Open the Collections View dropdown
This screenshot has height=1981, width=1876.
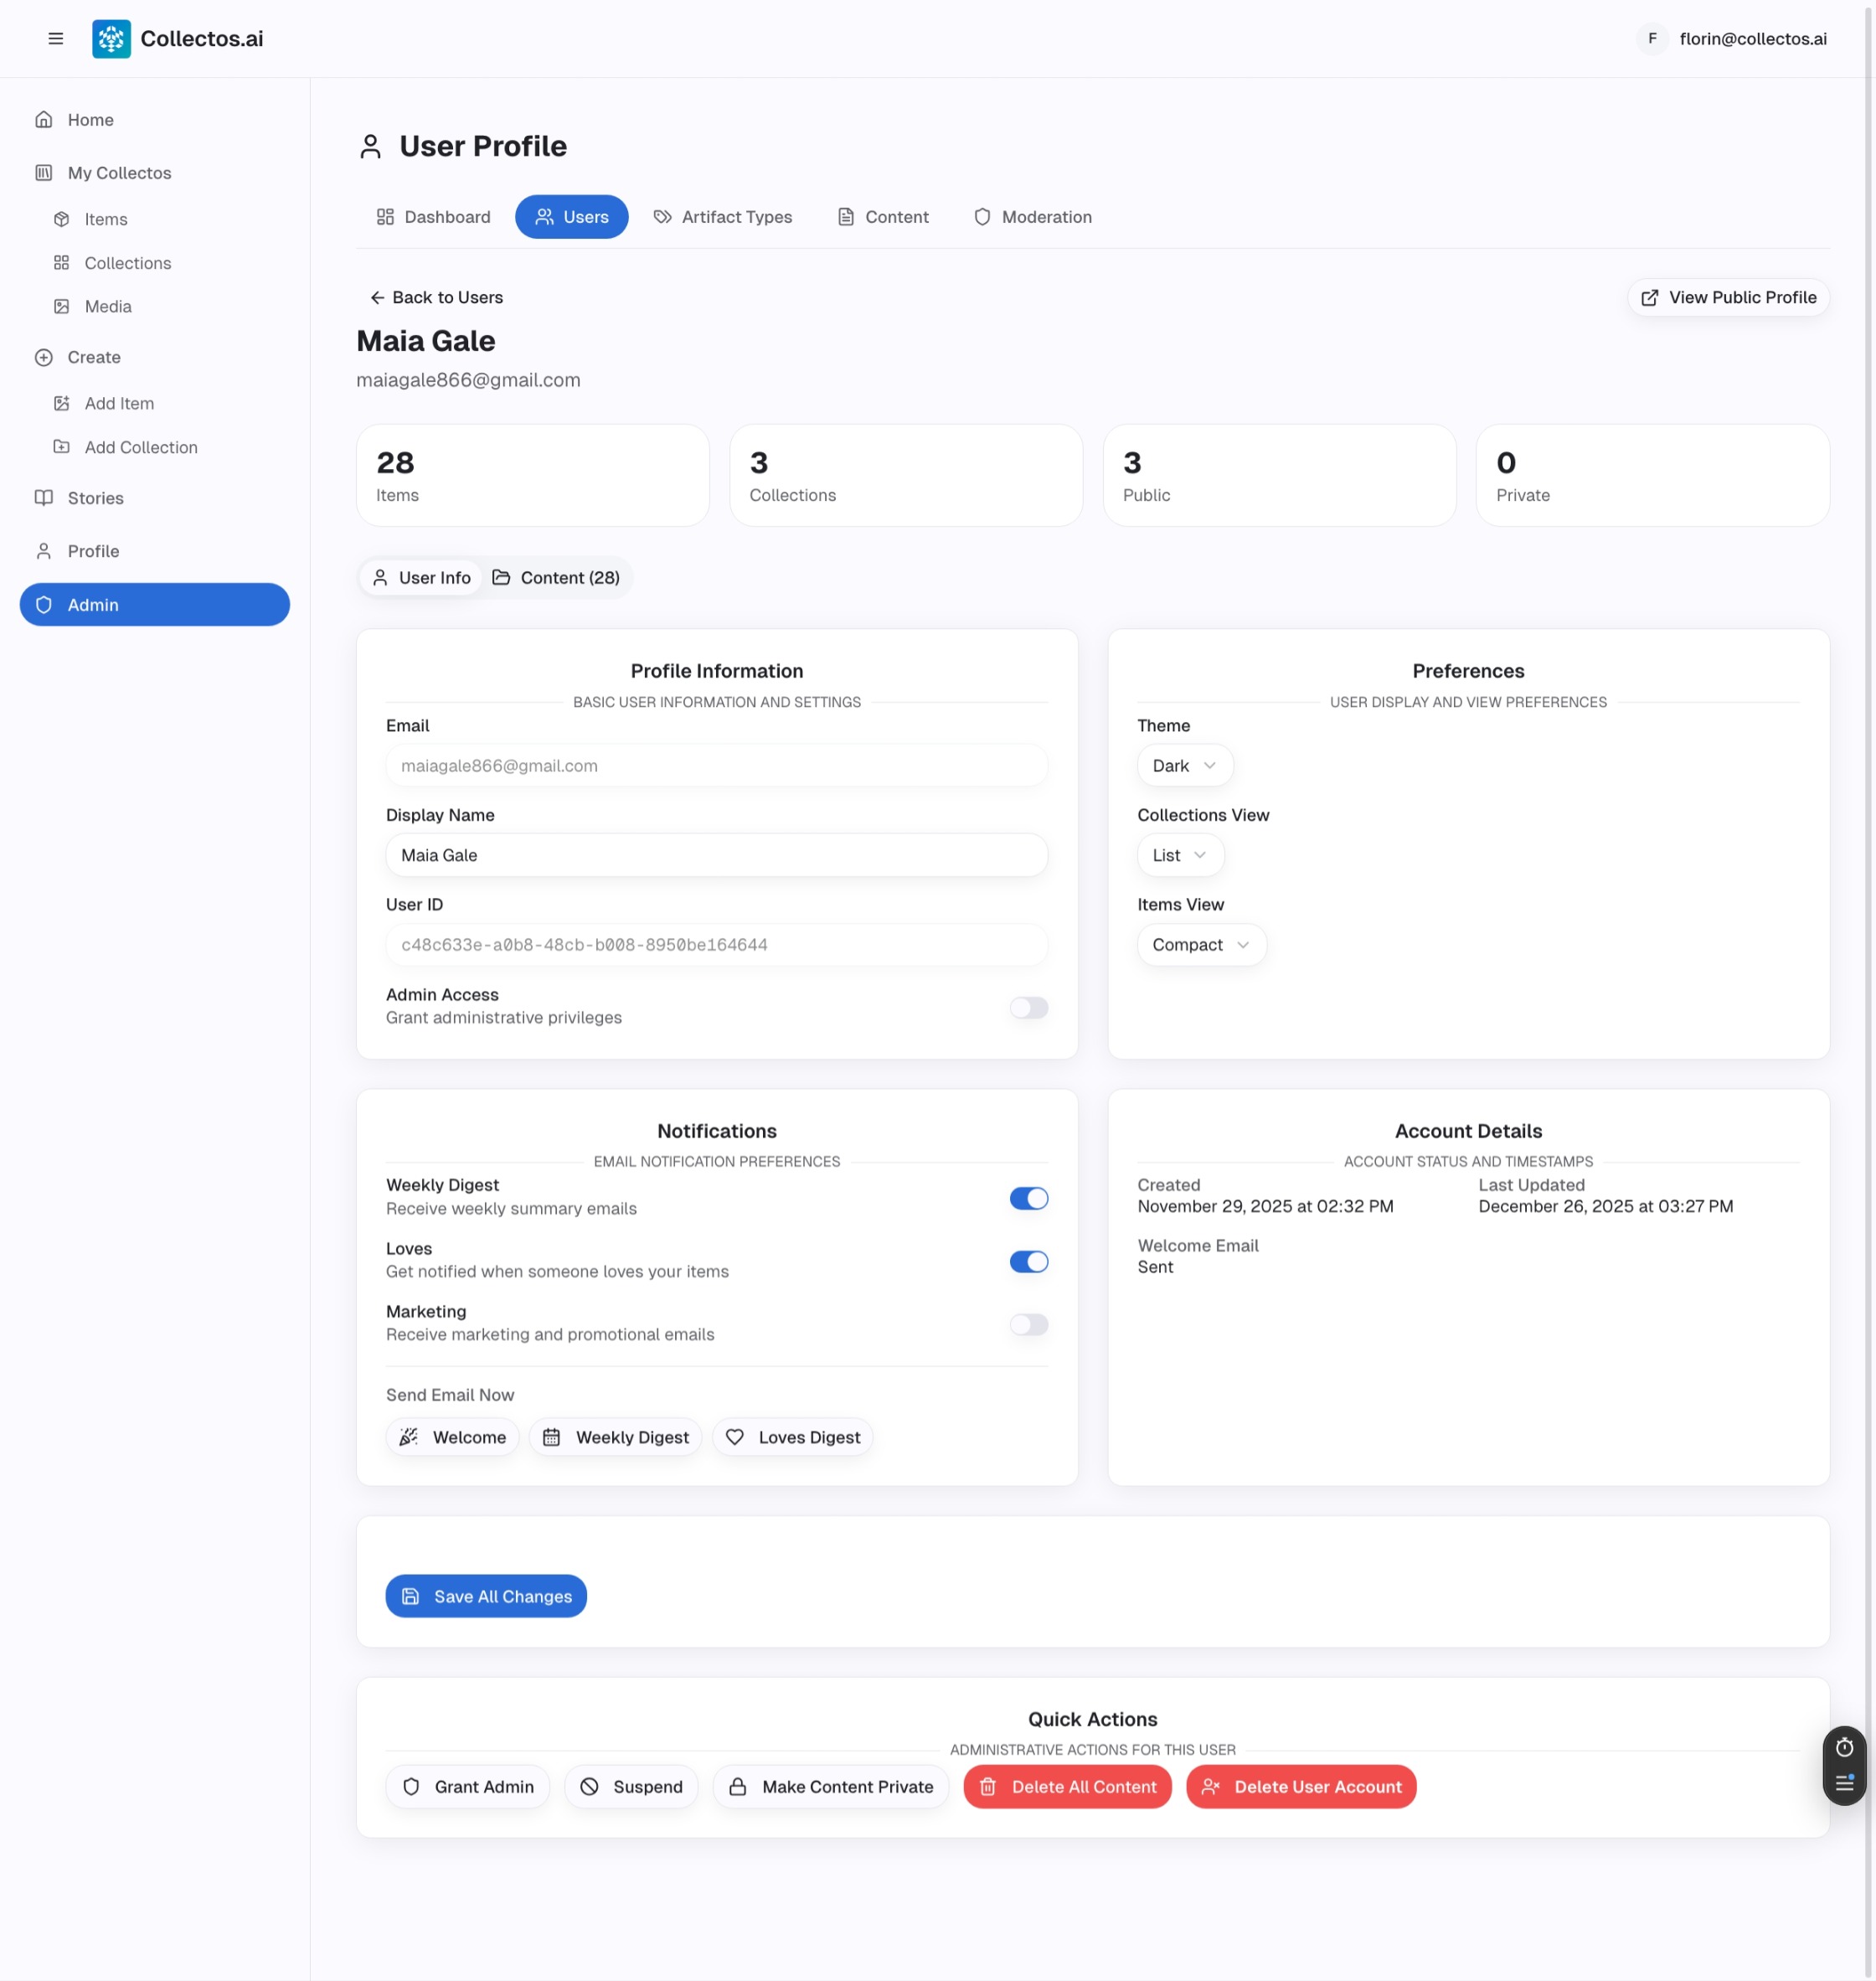pyautogui.click(x=1179, y=855)
